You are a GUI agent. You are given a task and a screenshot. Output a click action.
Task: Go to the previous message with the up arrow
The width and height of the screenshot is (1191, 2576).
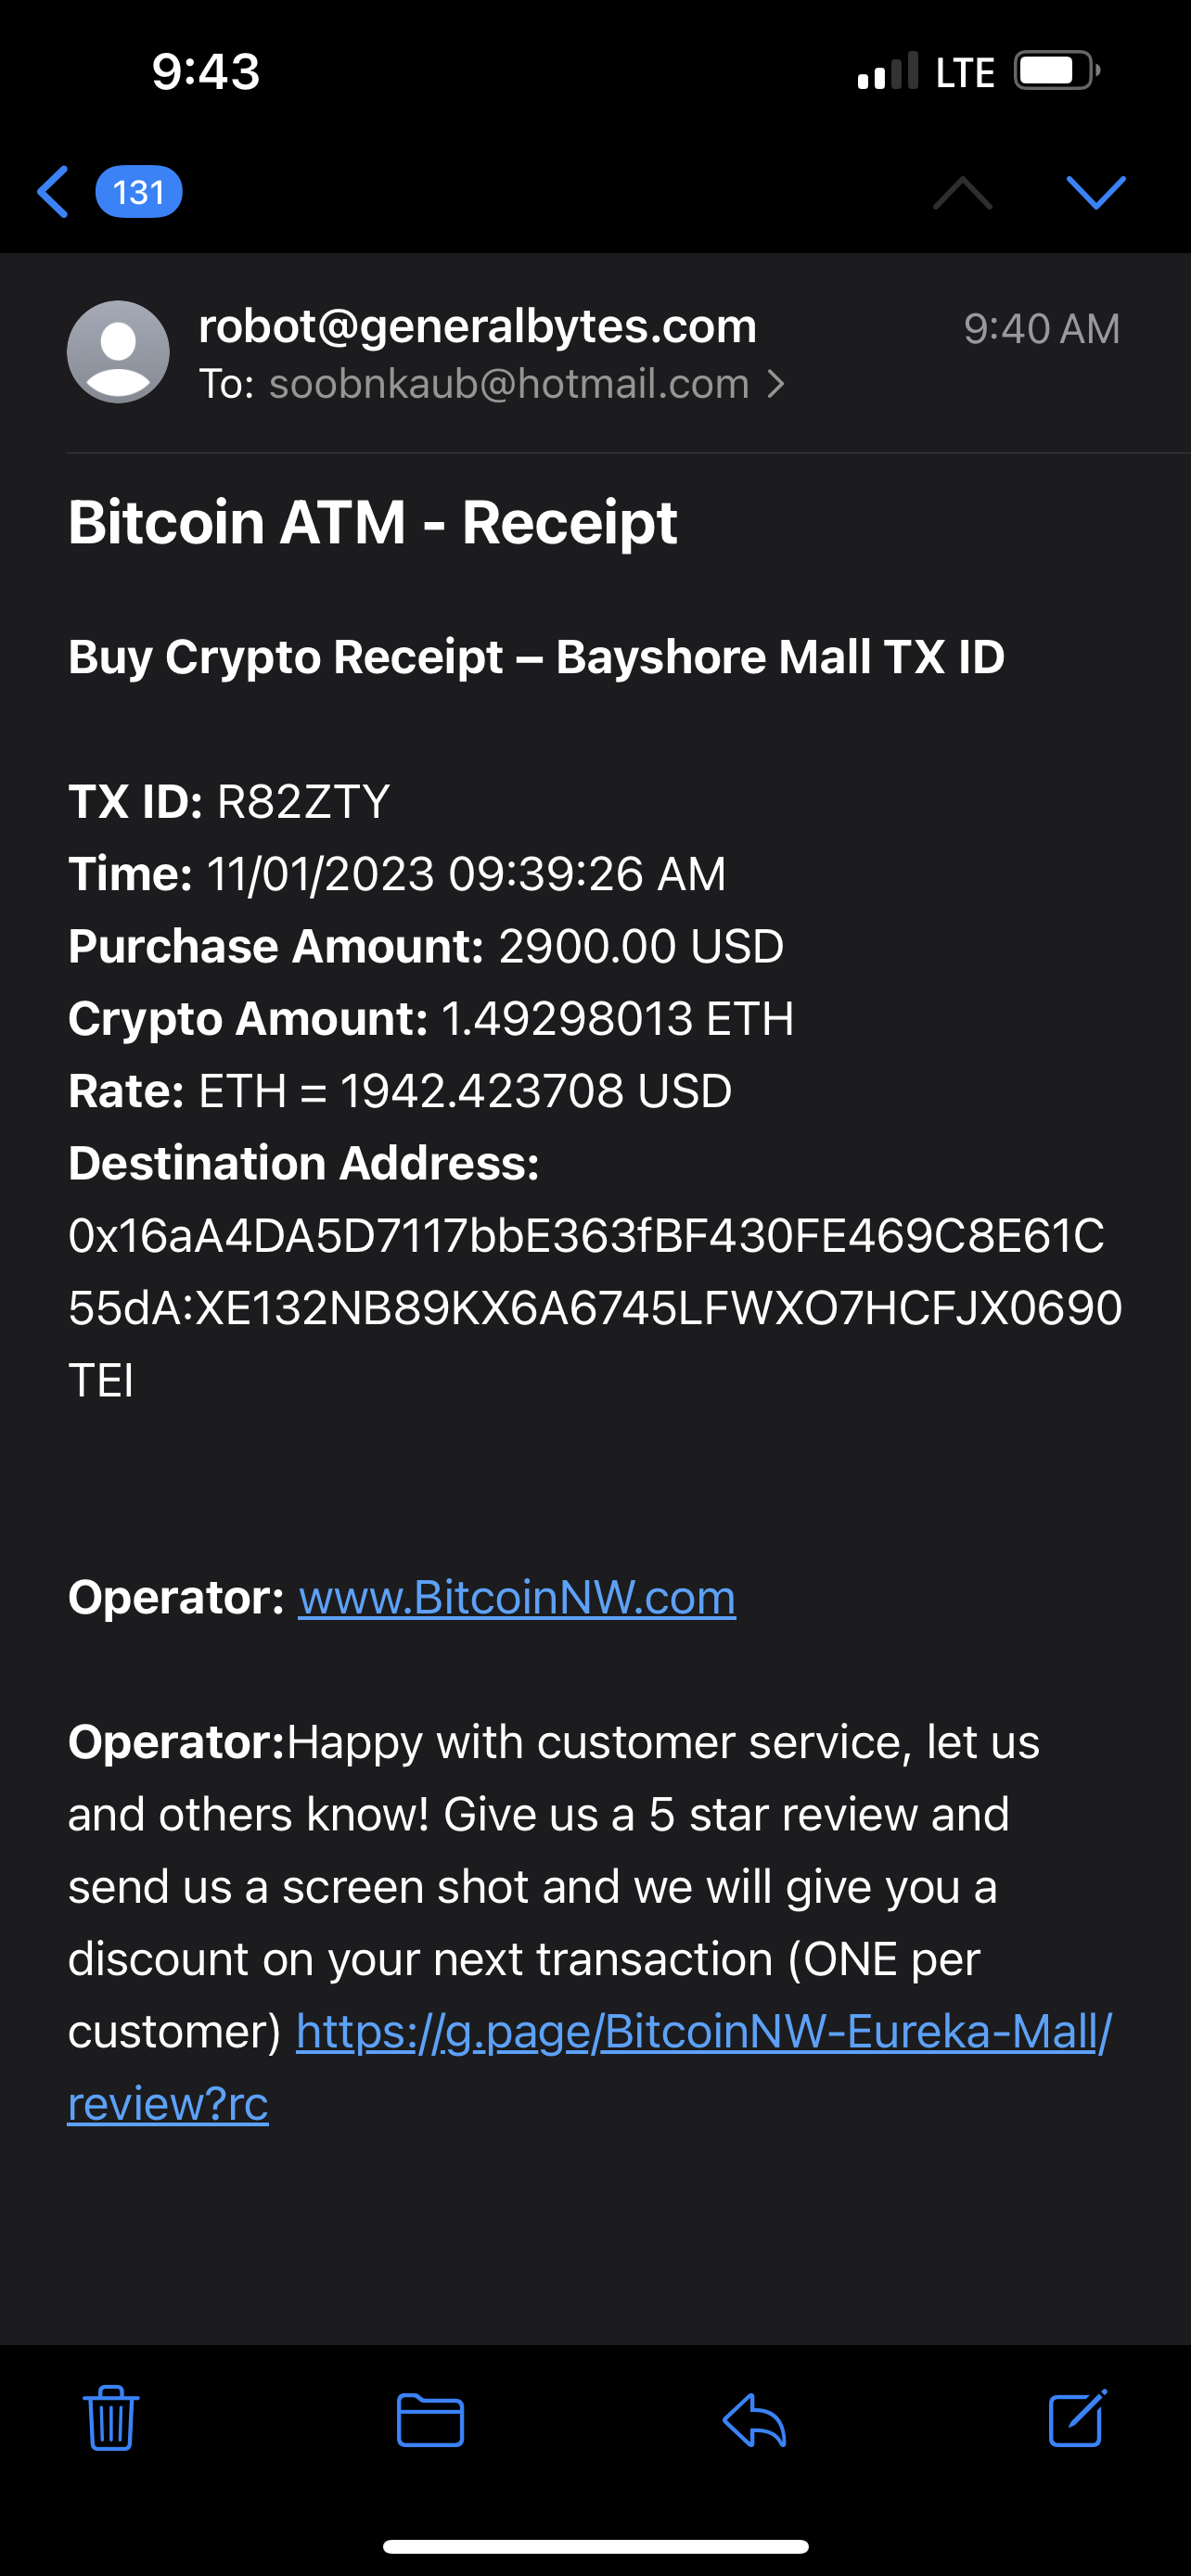pyautogui.click(x=962, y=192)
